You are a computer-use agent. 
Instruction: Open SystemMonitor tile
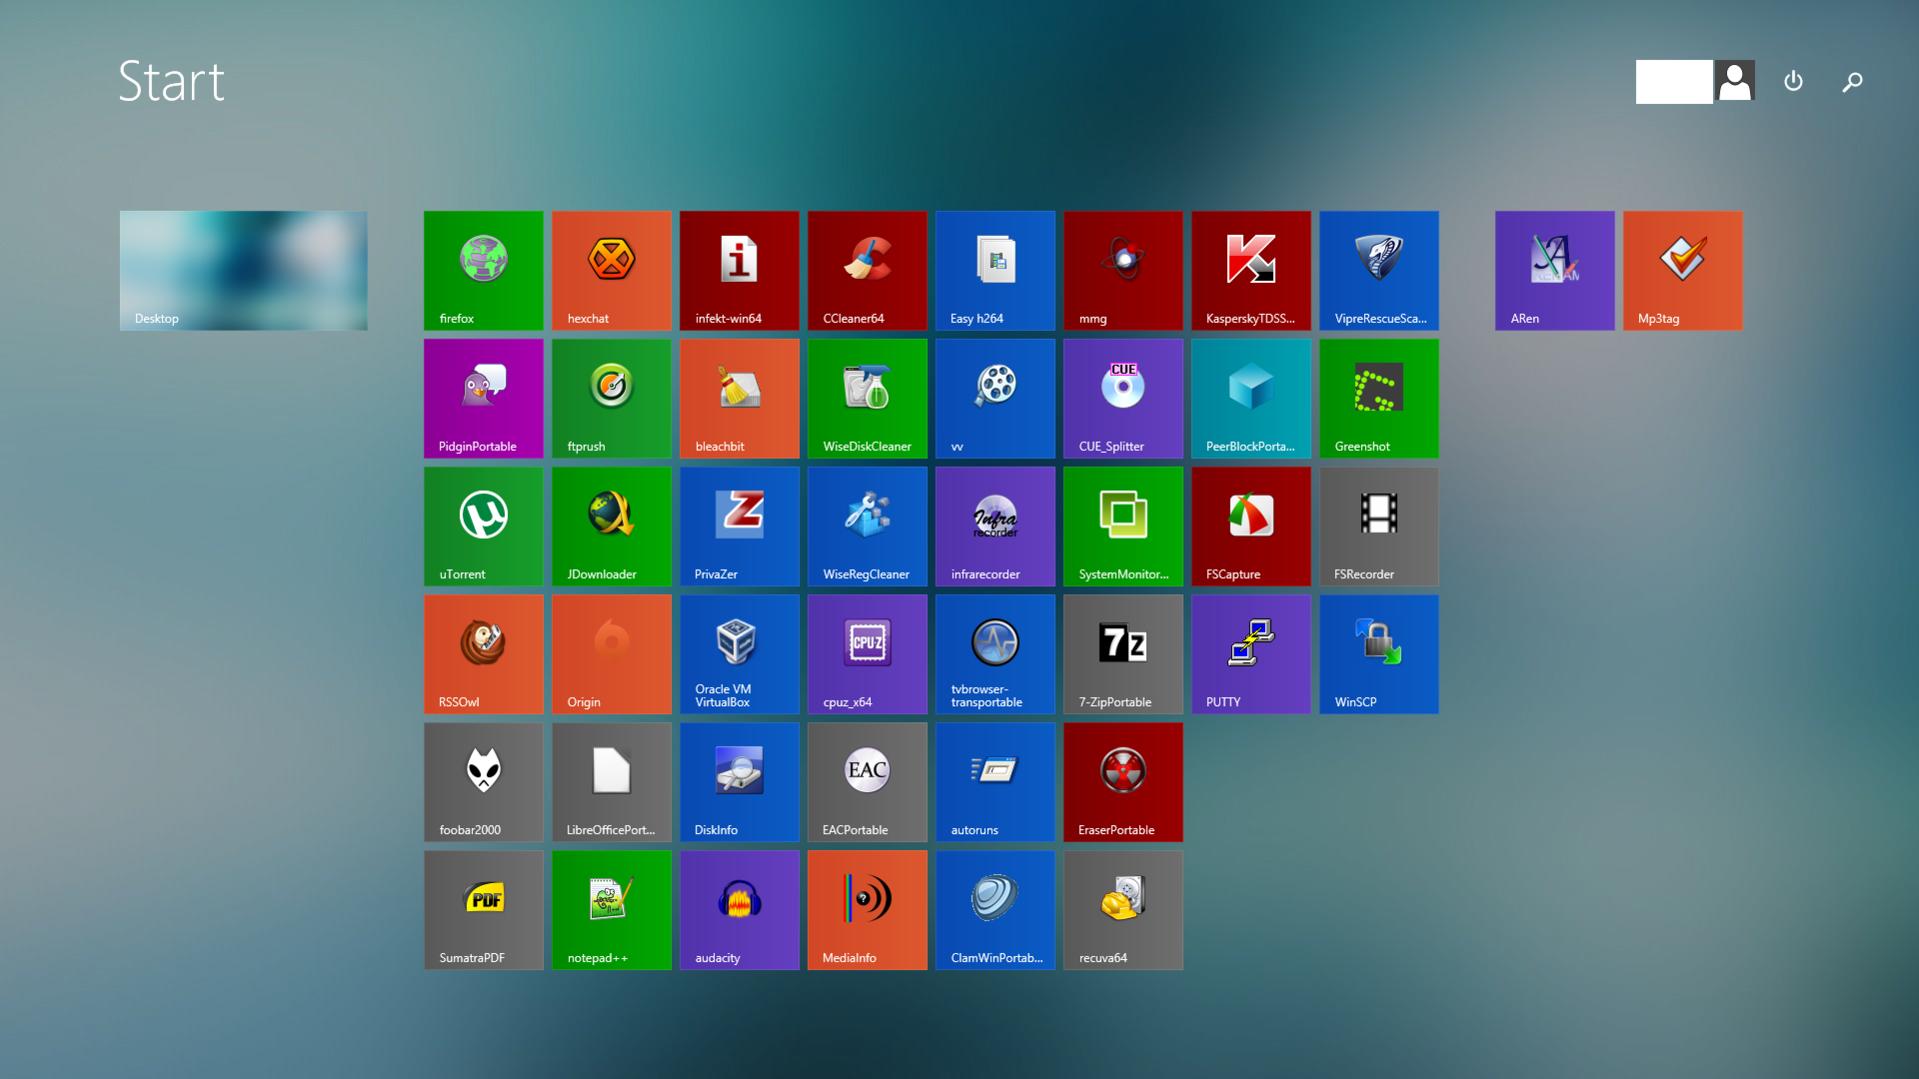[x=1123, y=526]
